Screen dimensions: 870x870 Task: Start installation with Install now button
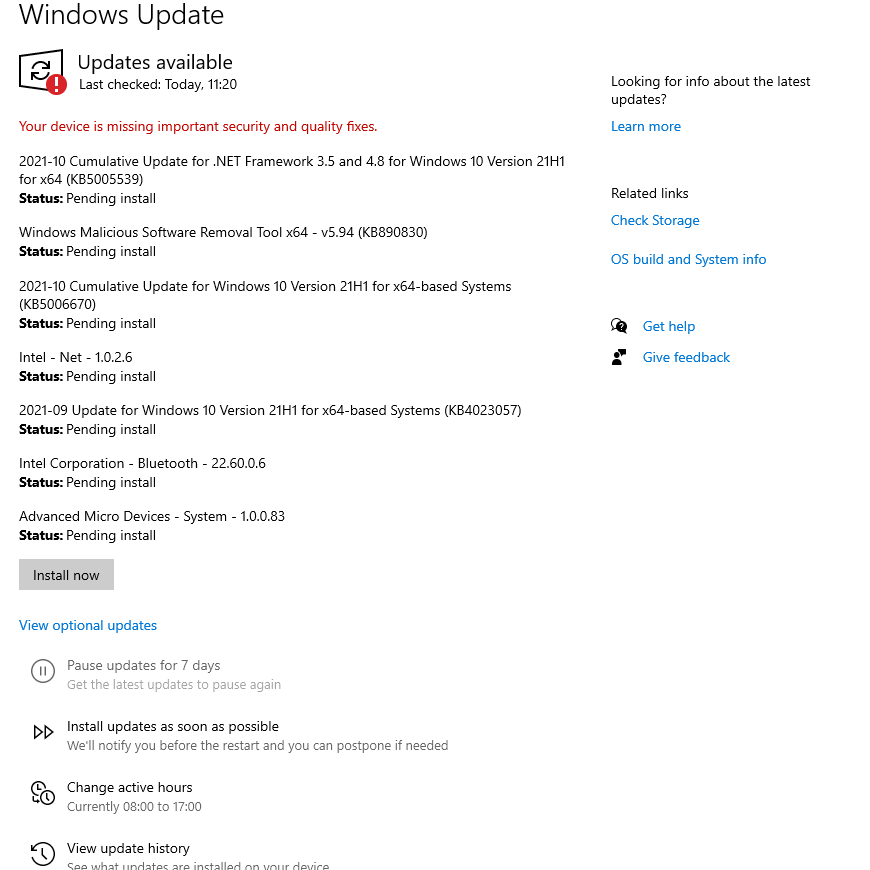[66, 574]
